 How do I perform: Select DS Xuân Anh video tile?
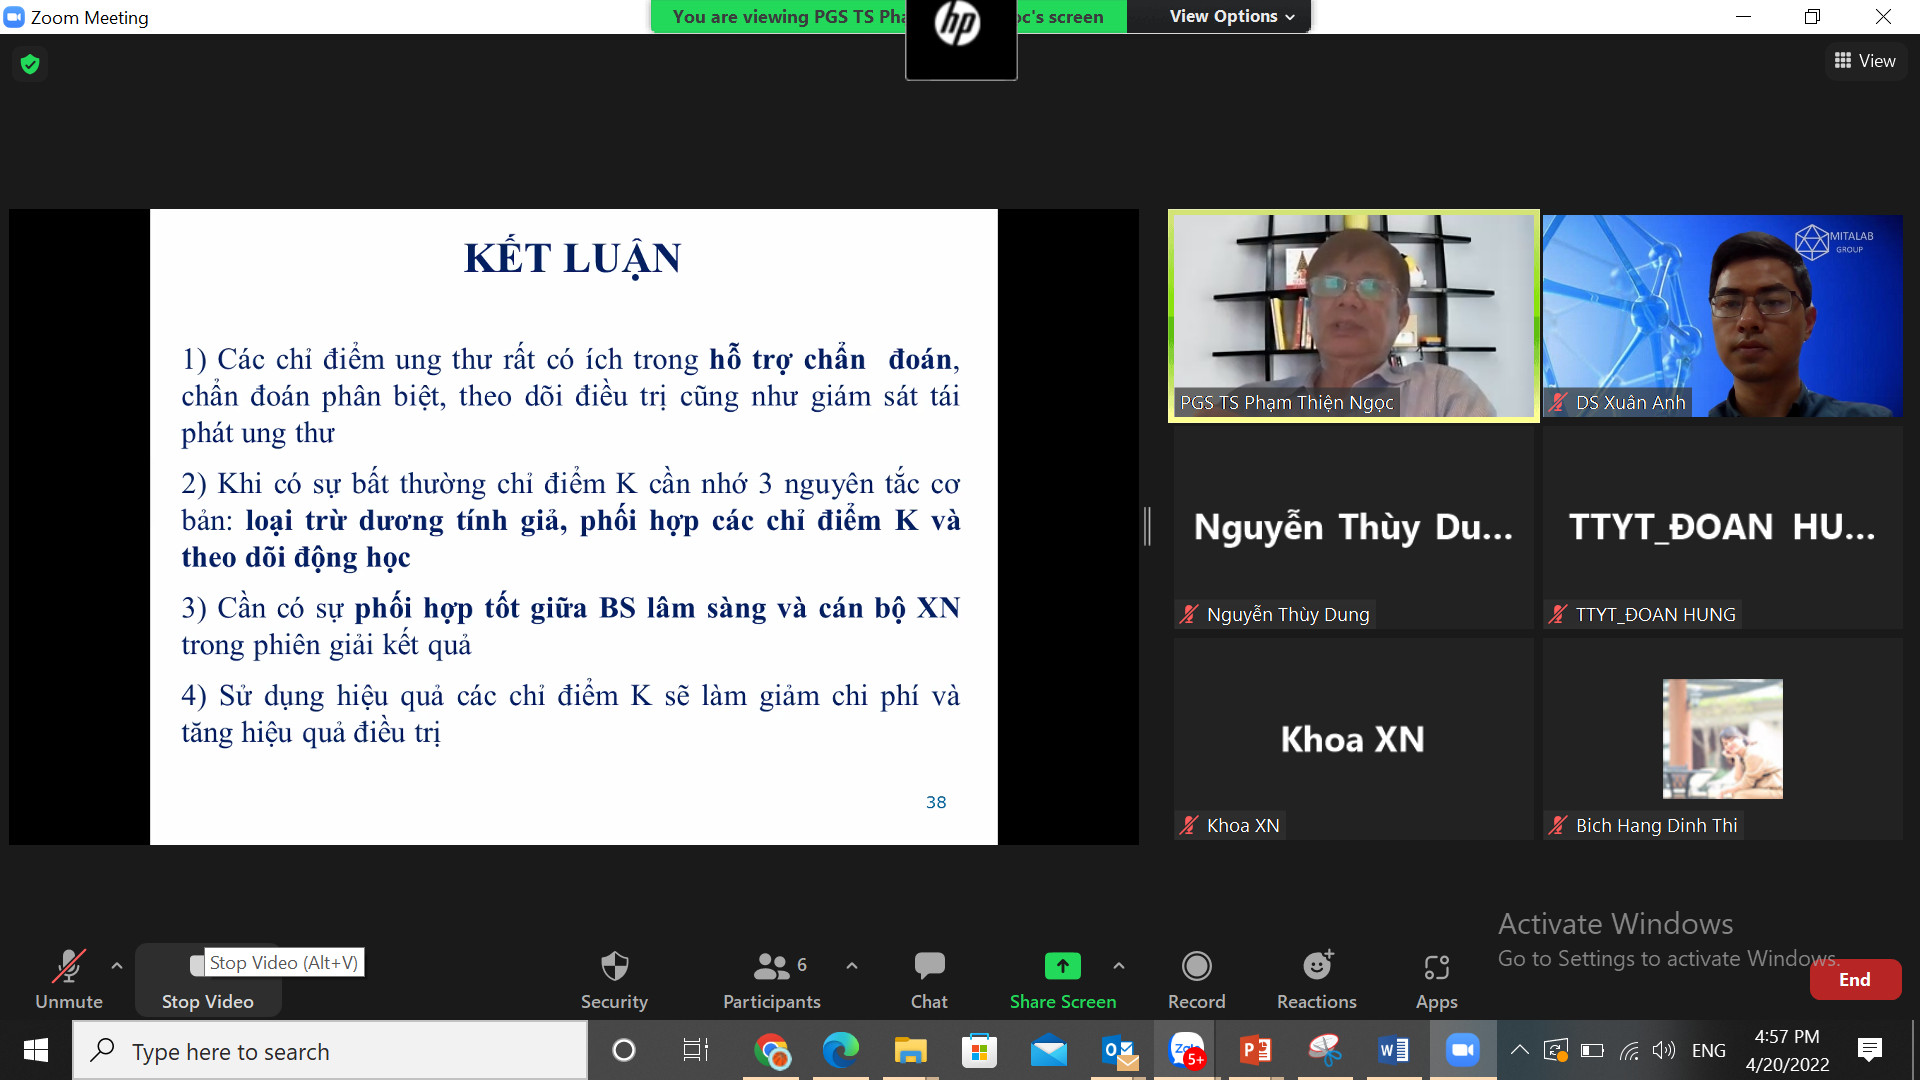[x=1722, y=316]
